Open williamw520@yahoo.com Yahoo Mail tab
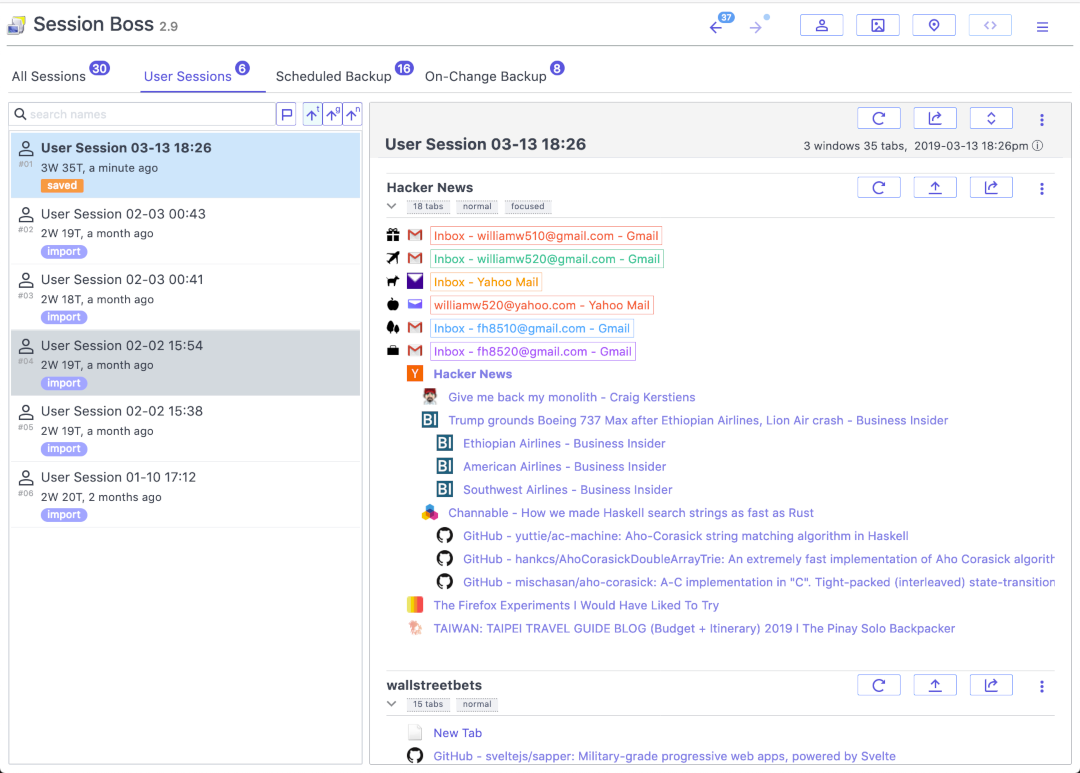Image resolution: width=1080 pixels, height=773 pixels. pos(542,305)
